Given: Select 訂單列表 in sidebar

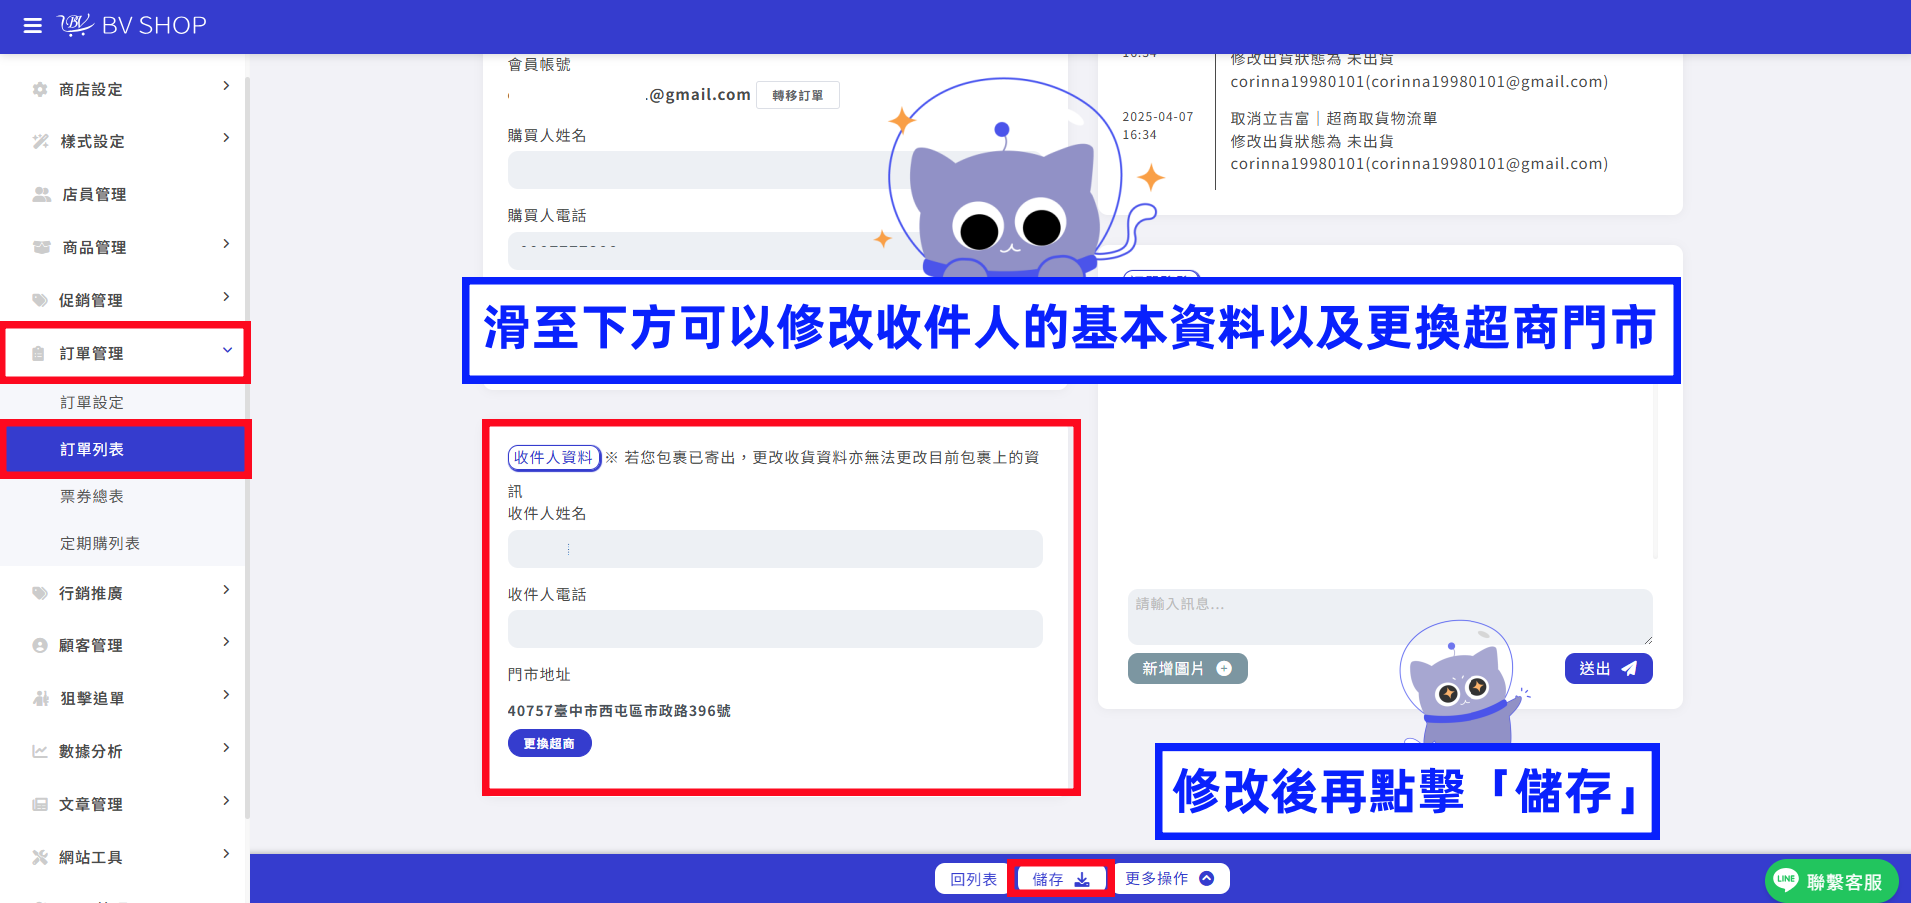Looking at the screenshot, I should [123, 449].
